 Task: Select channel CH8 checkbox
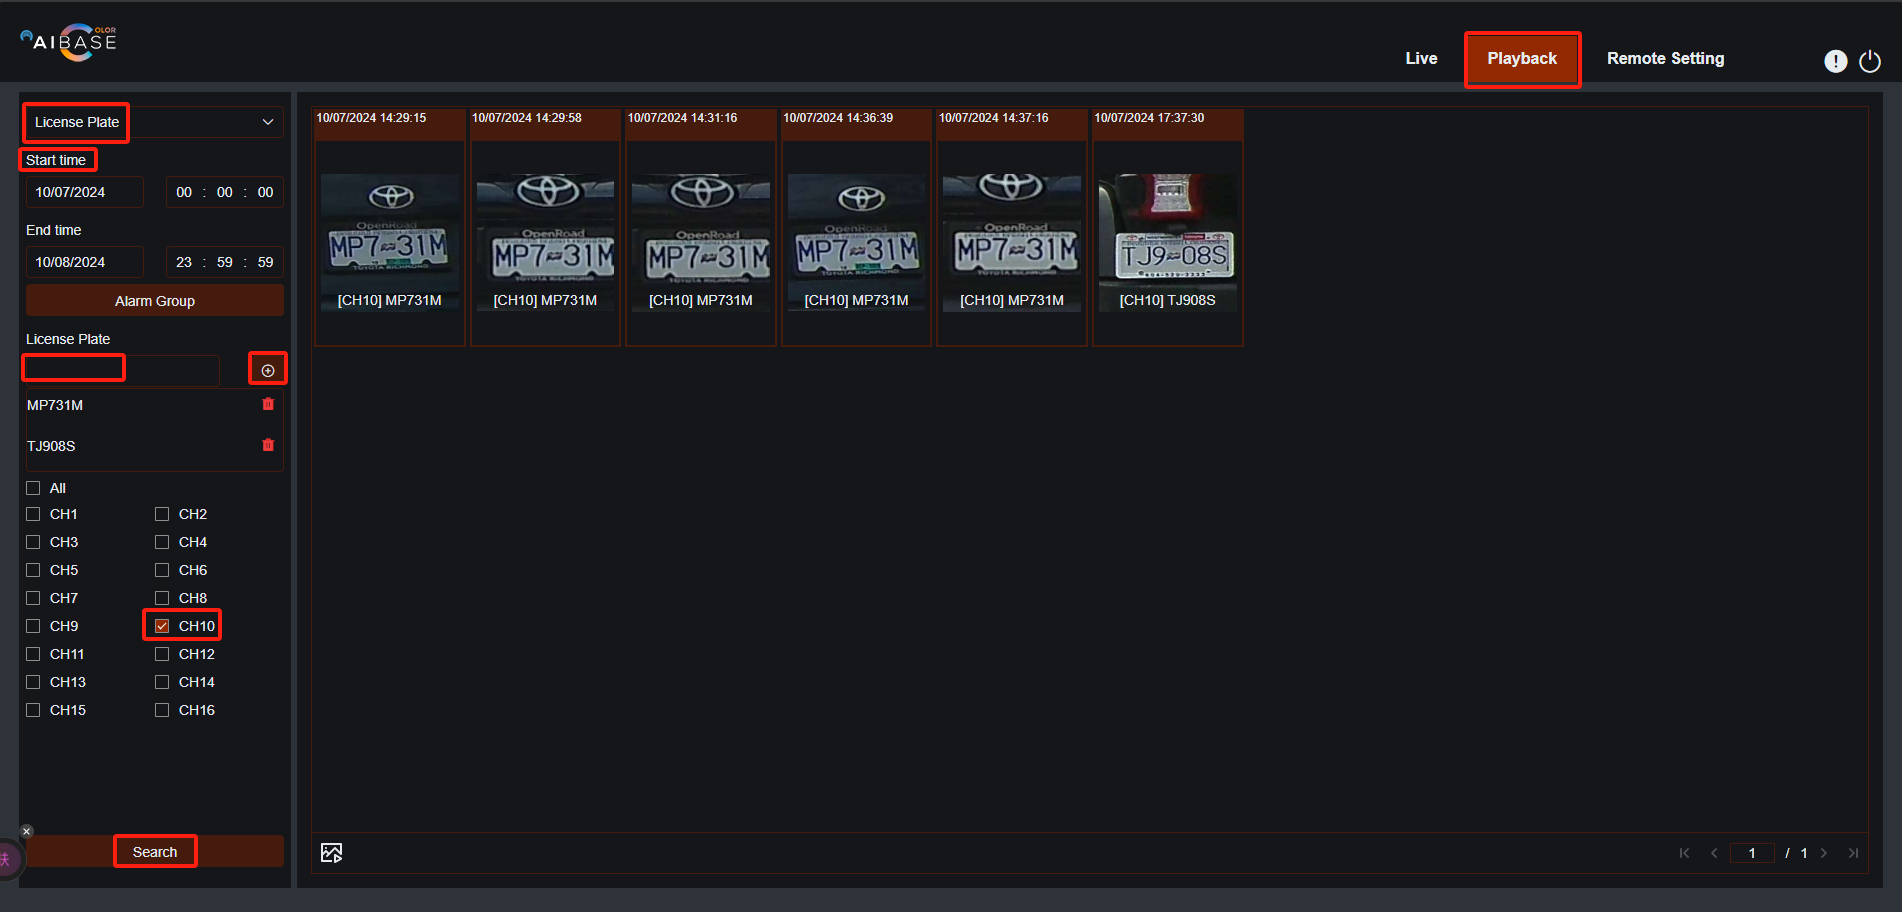click(x=162, y=598)
